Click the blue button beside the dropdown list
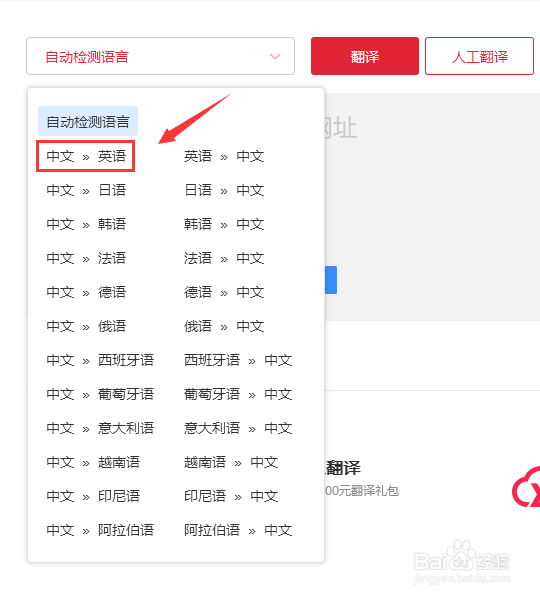The width and height of the screenshot is (540, 597). tap(331, 280)
